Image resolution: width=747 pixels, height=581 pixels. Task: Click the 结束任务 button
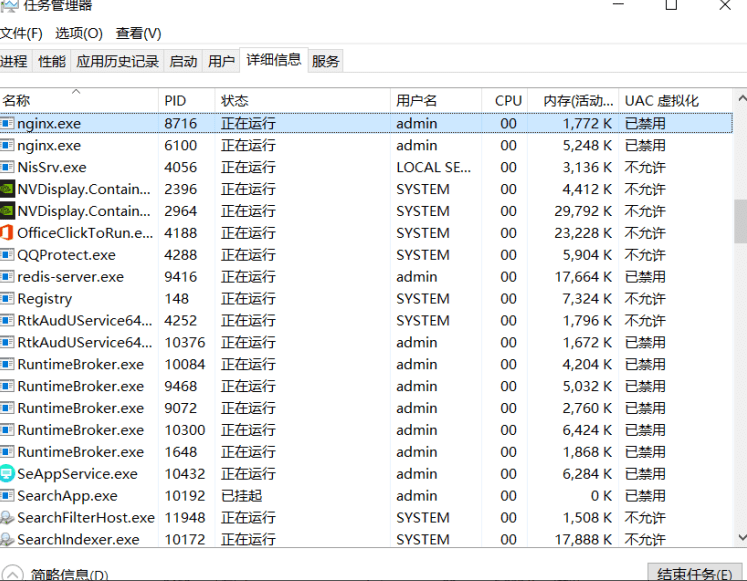pos(694,574)
